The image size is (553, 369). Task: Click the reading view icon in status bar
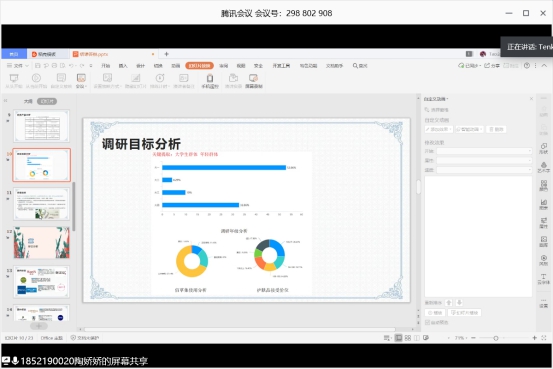click(x=417, y=338)
